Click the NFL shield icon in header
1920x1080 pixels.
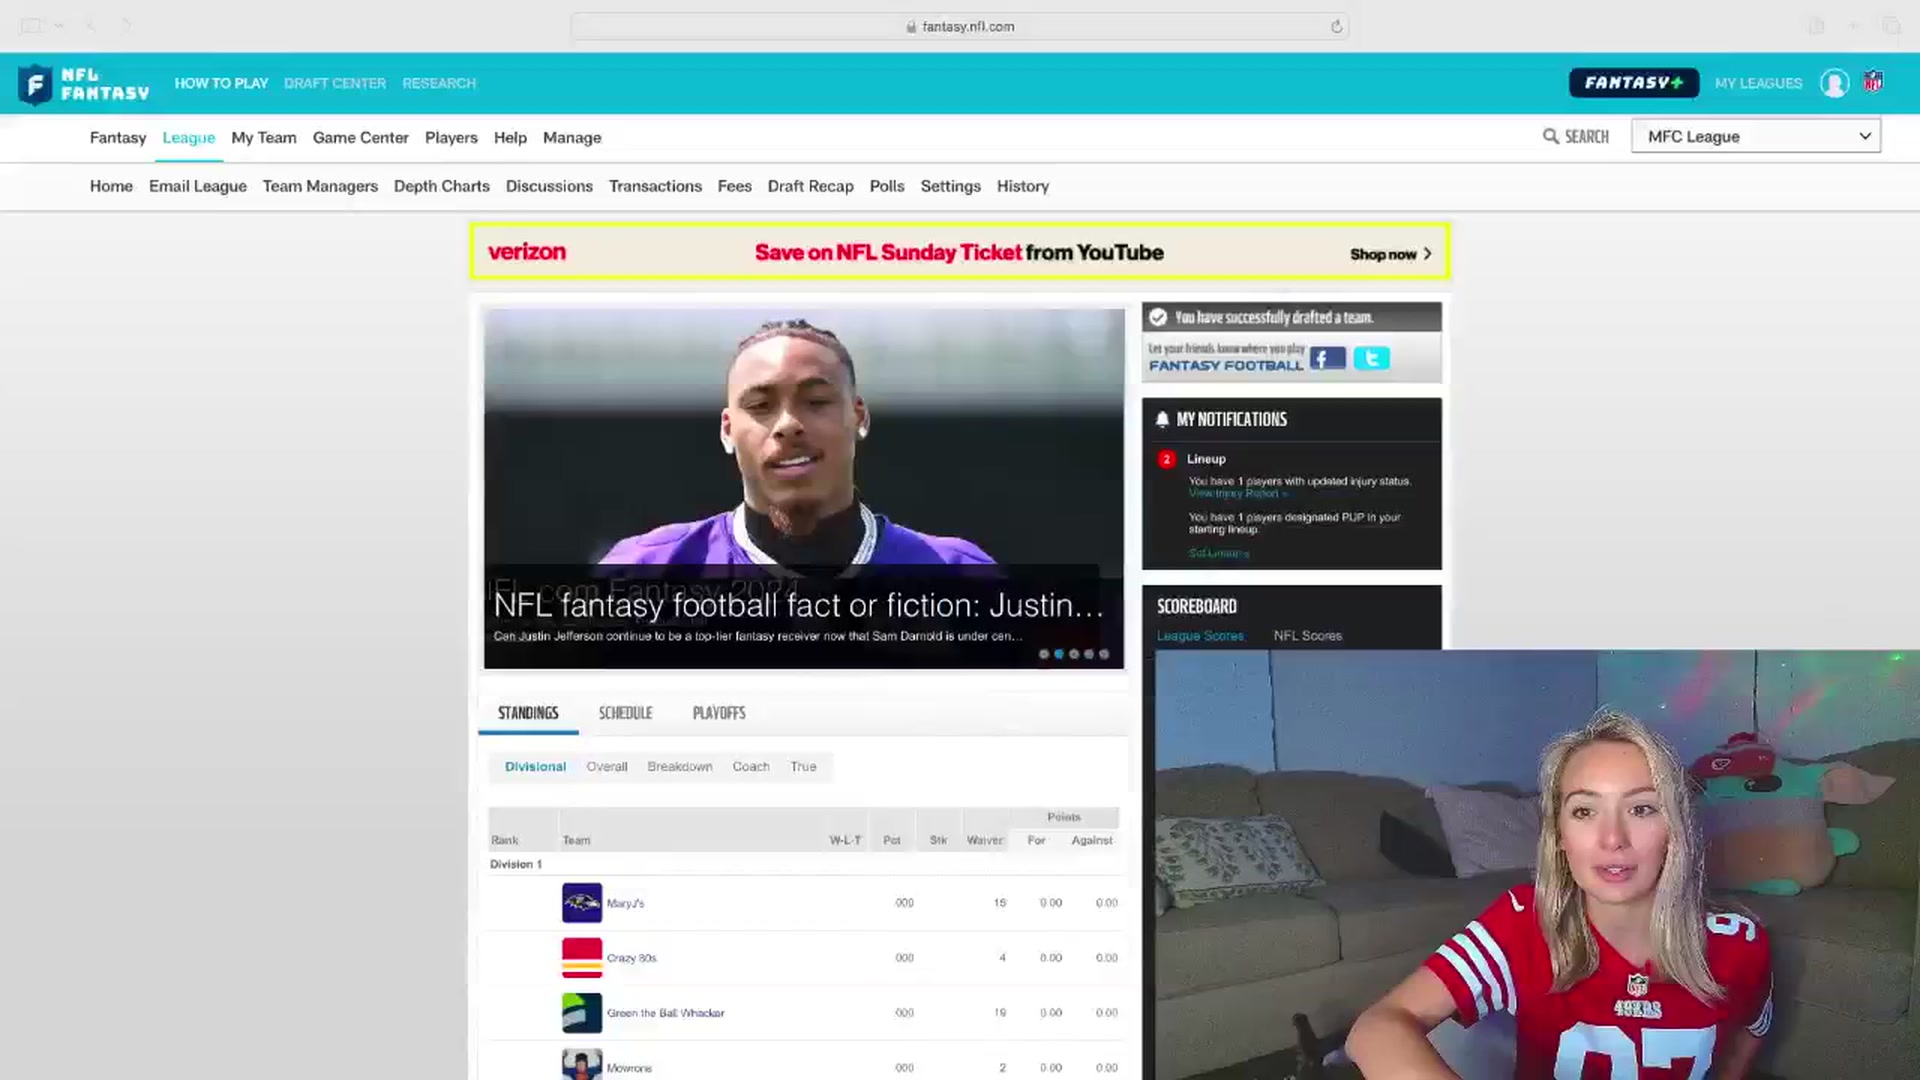coord(1873,82)
